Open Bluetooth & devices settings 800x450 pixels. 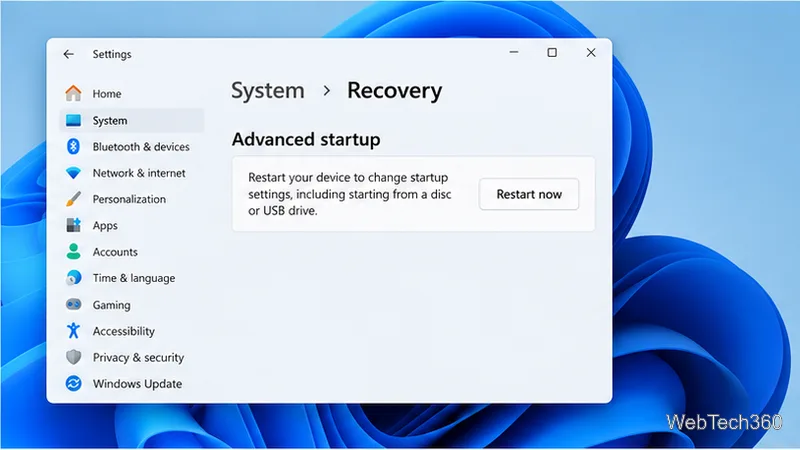[x=141, y=147]
